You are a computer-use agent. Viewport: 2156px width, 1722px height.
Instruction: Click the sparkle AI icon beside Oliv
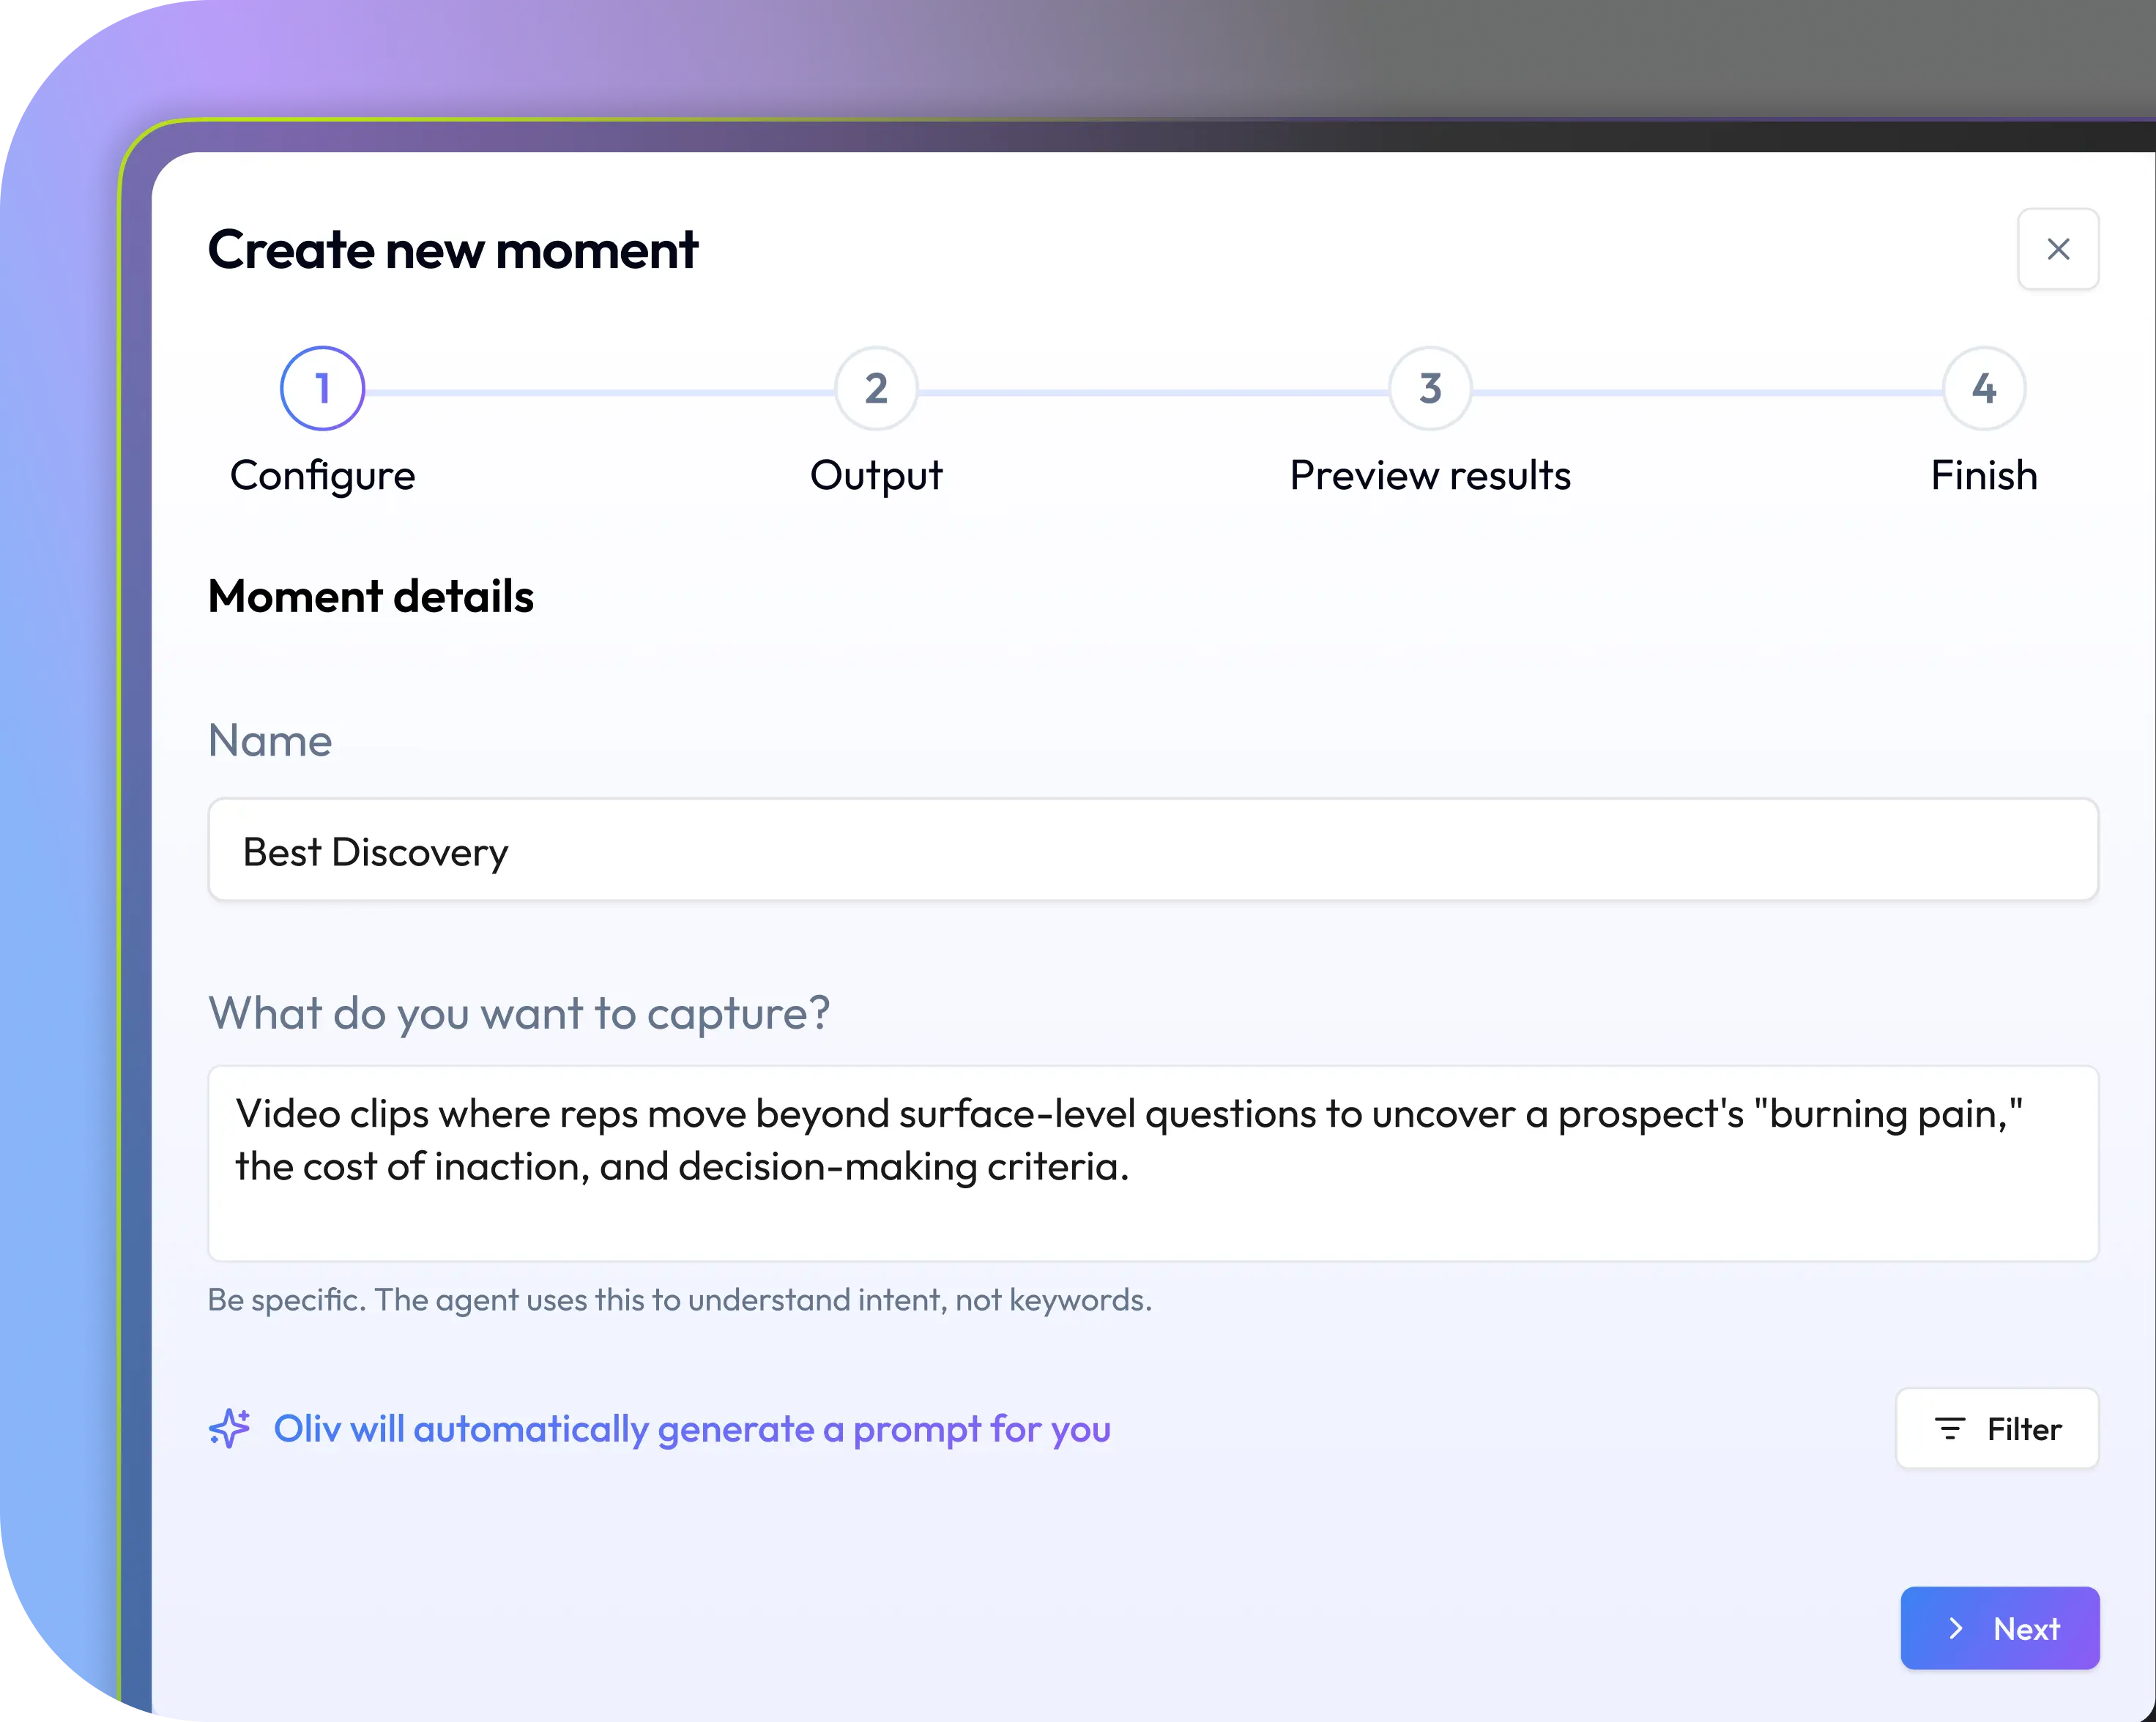pos(229,1428)
